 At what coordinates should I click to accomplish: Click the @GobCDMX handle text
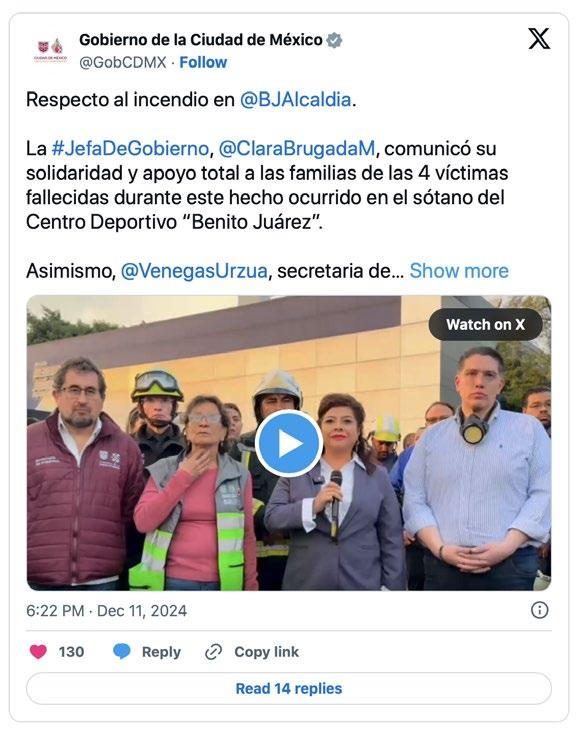tap(123, 62)
